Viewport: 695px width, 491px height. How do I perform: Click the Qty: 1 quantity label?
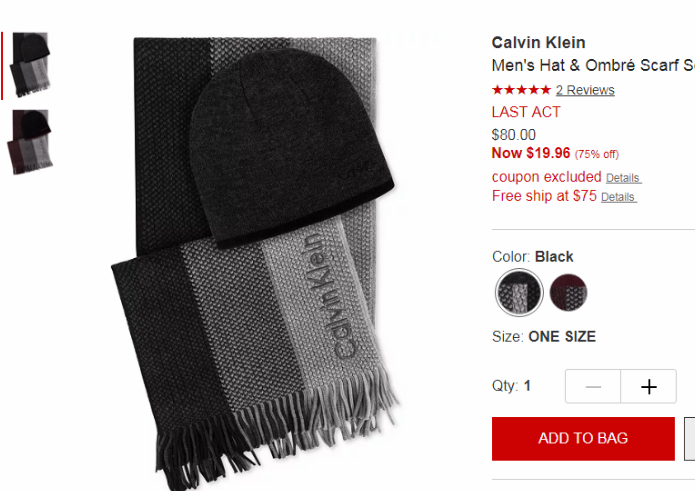511,386
